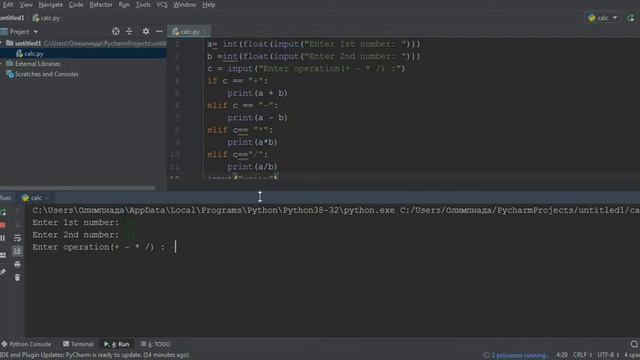Screen dimensions: 640x360
Task: Click the search icon in bottom-right corner
Action: coord(634,344)
